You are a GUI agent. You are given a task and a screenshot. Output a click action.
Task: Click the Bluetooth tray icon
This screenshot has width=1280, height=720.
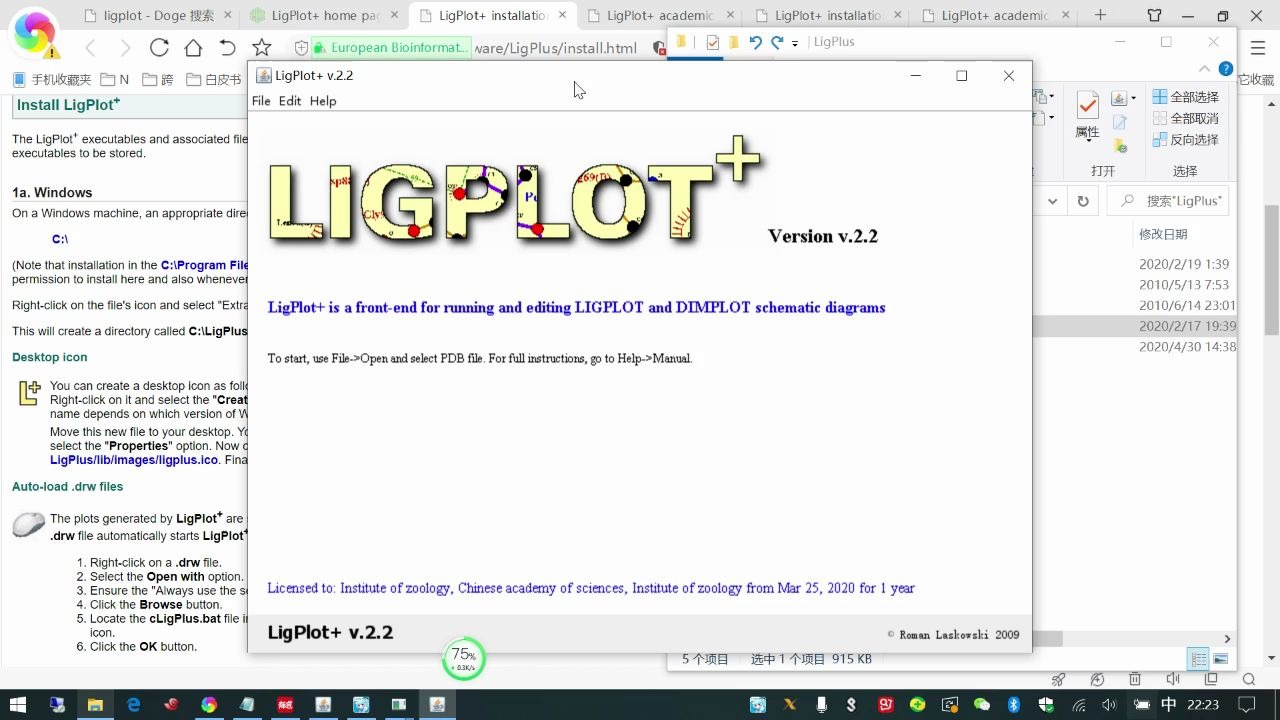1013,705
